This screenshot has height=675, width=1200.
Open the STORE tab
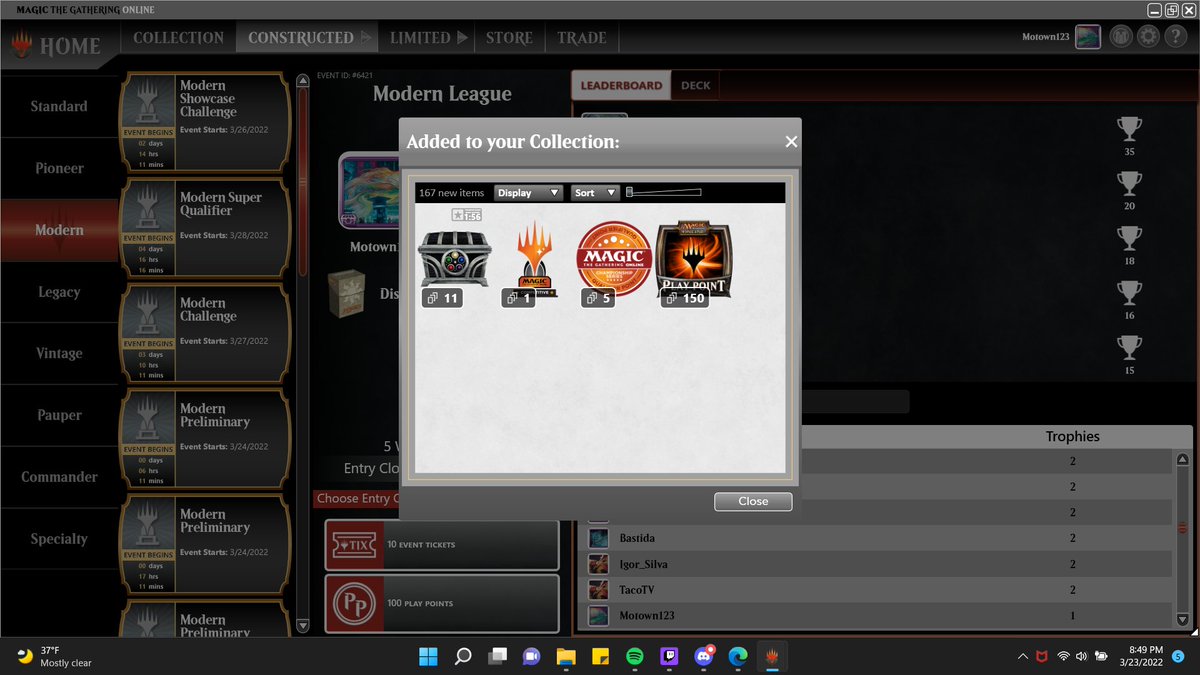(x=509, y=38)
